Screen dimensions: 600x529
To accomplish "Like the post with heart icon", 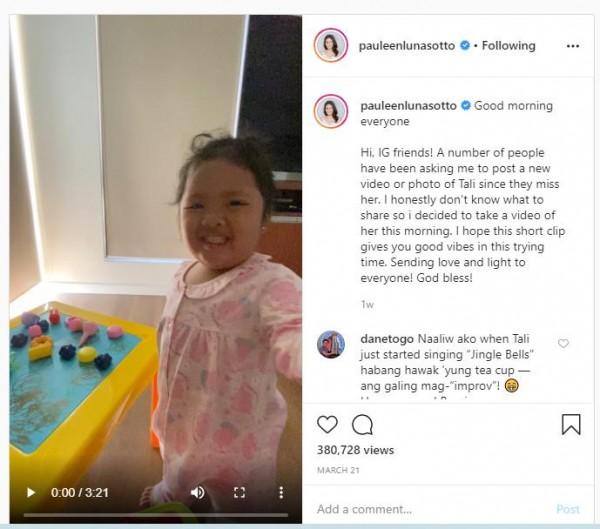I will [327, 425].
